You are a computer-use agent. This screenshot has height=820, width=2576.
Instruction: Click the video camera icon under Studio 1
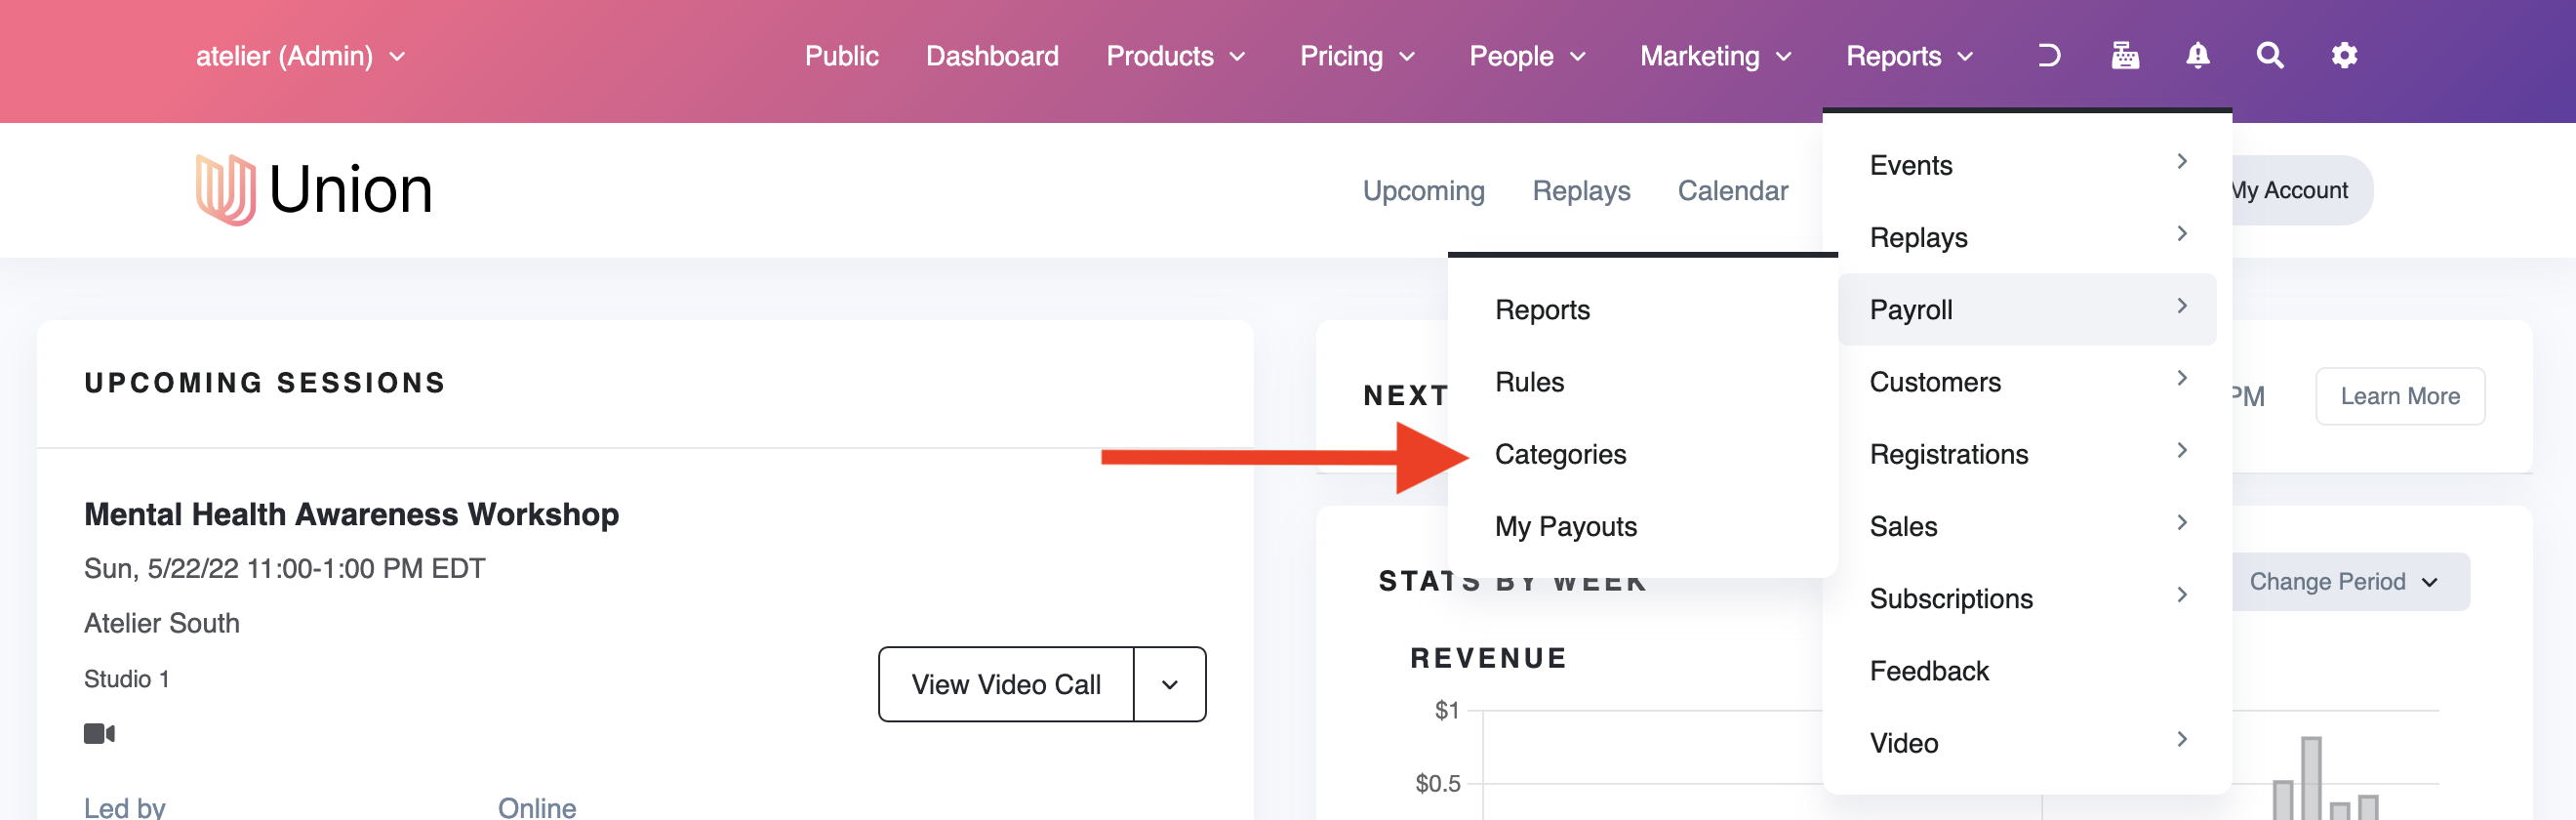99,734
